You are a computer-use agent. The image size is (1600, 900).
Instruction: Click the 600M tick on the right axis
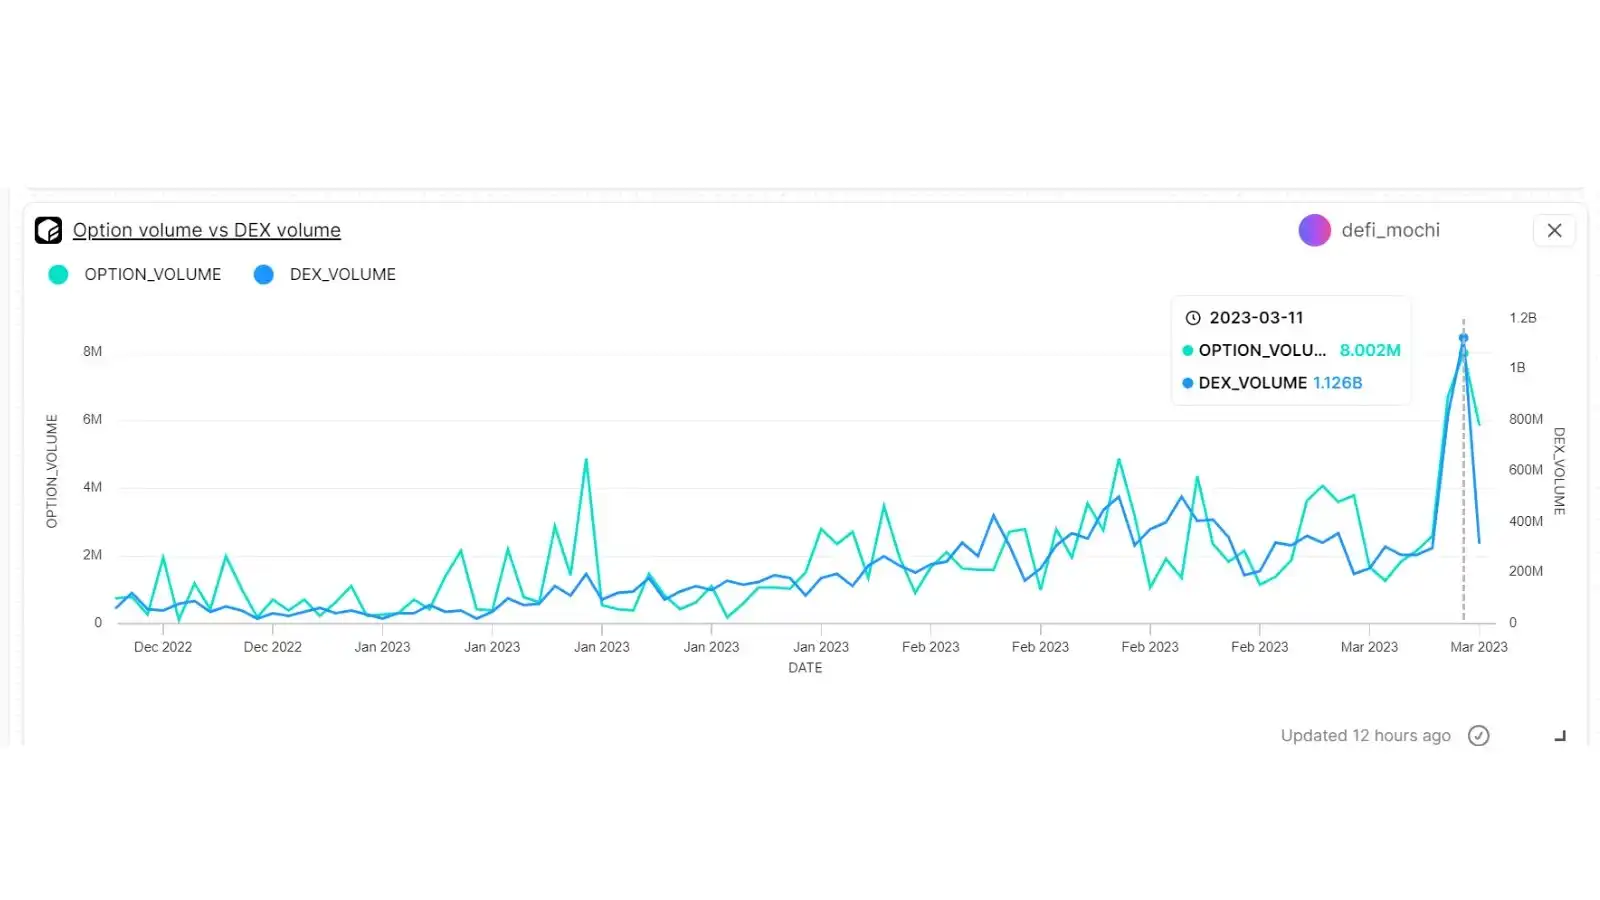pyautogui.click(x=1526, y=469)
